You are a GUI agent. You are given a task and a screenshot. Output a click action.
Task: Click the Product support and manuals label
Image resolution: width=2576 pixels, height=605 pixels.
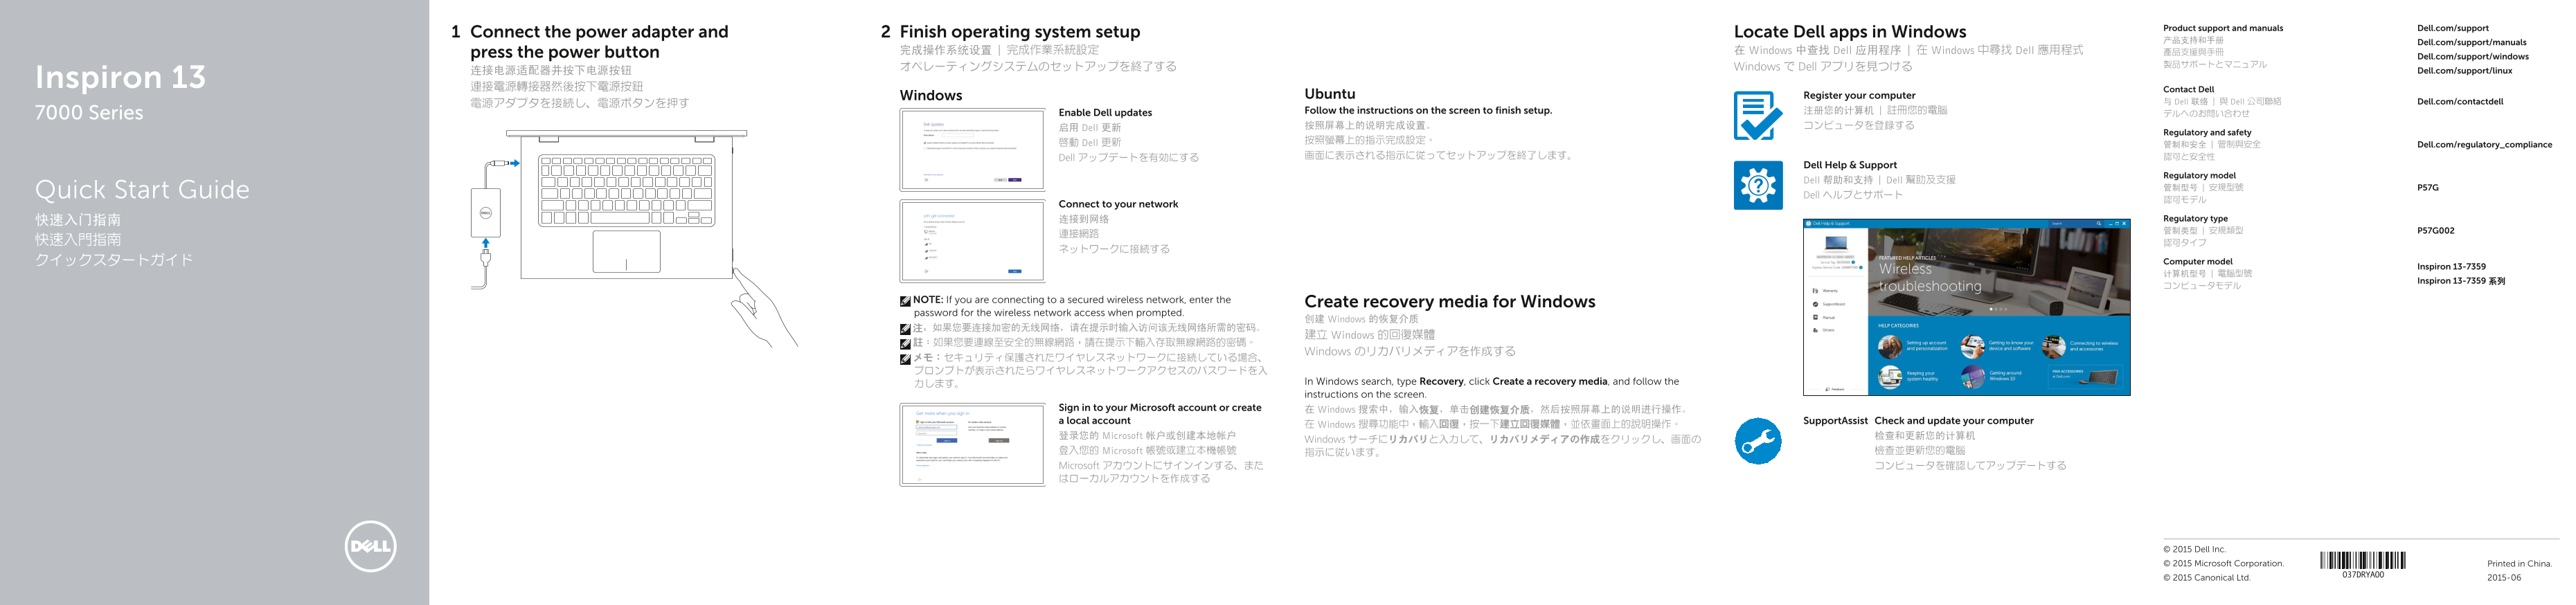2223,28
